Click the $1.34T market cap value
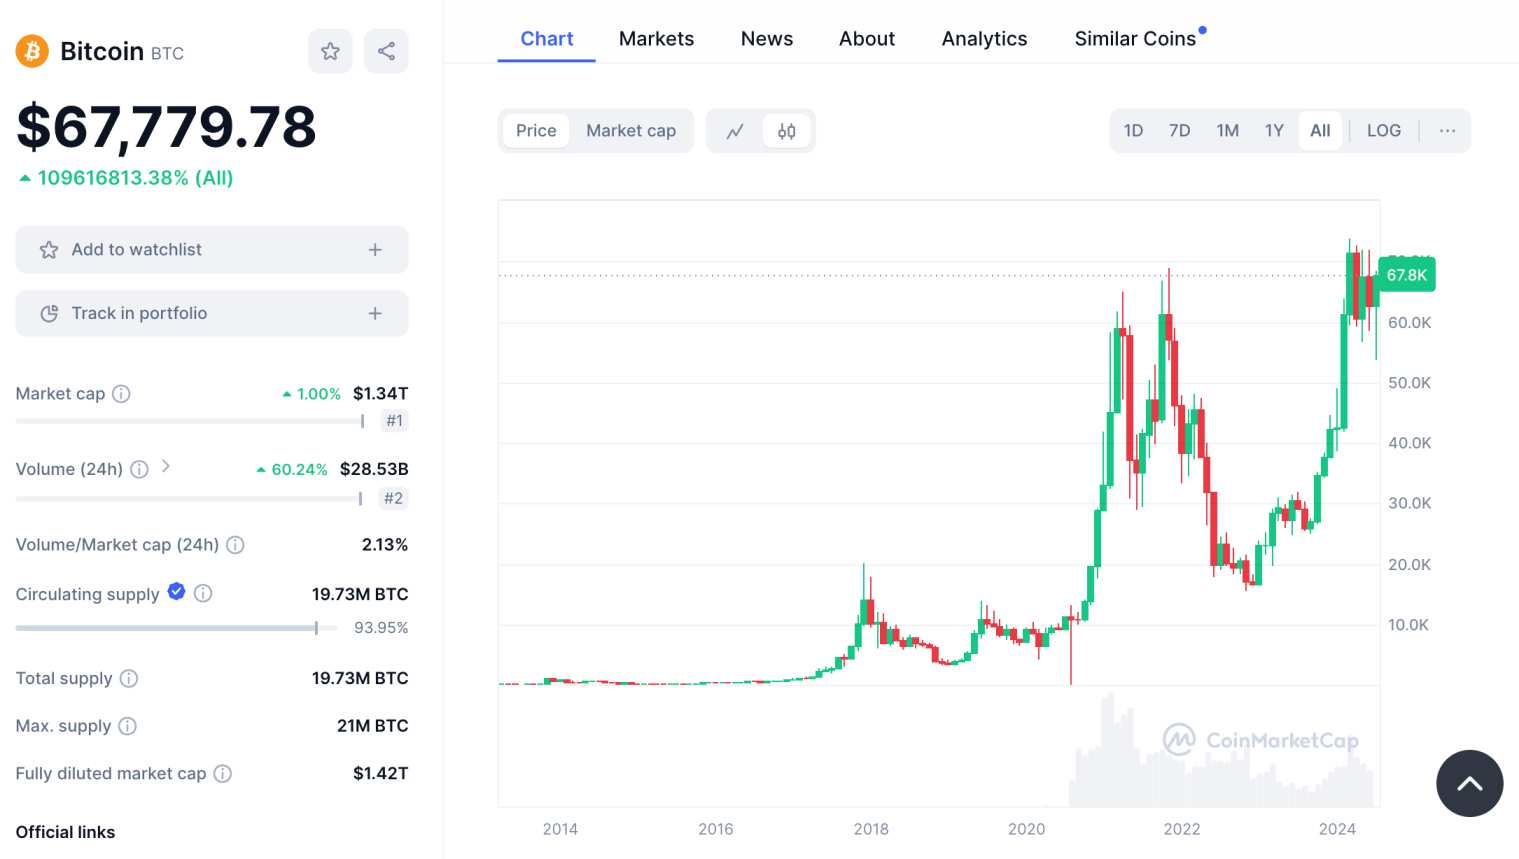1519x859 pixels. (381, 394)
